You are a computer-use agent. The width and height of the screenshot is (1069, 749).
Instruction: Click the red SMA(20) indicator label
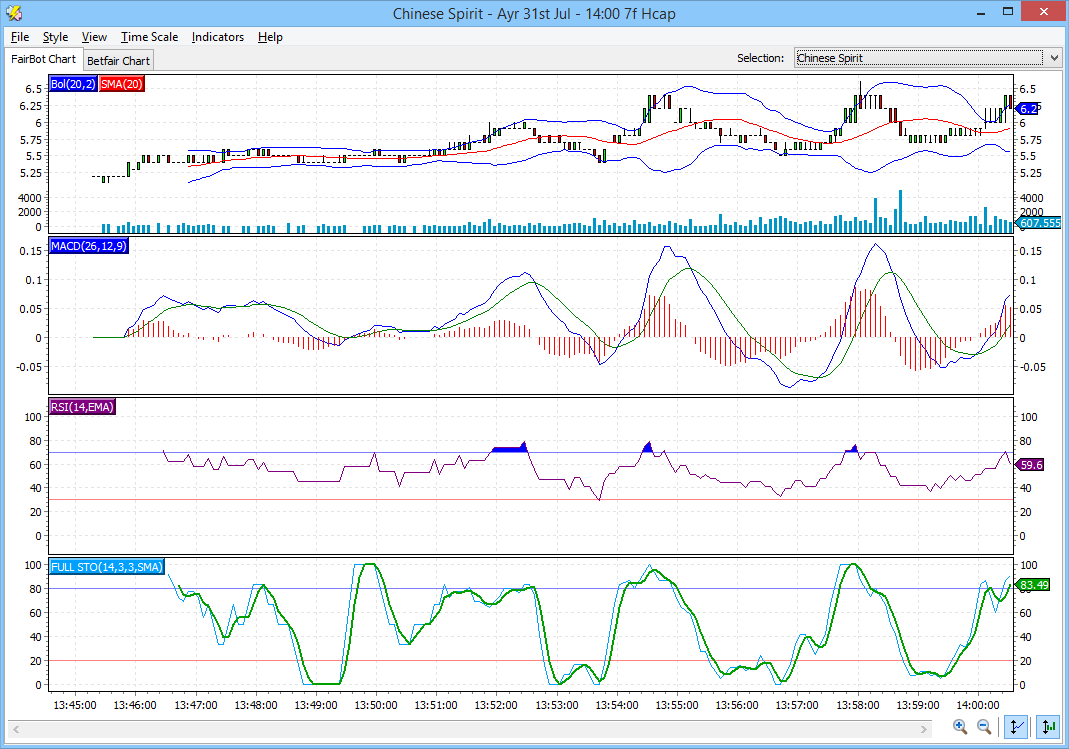coord(122,85)
